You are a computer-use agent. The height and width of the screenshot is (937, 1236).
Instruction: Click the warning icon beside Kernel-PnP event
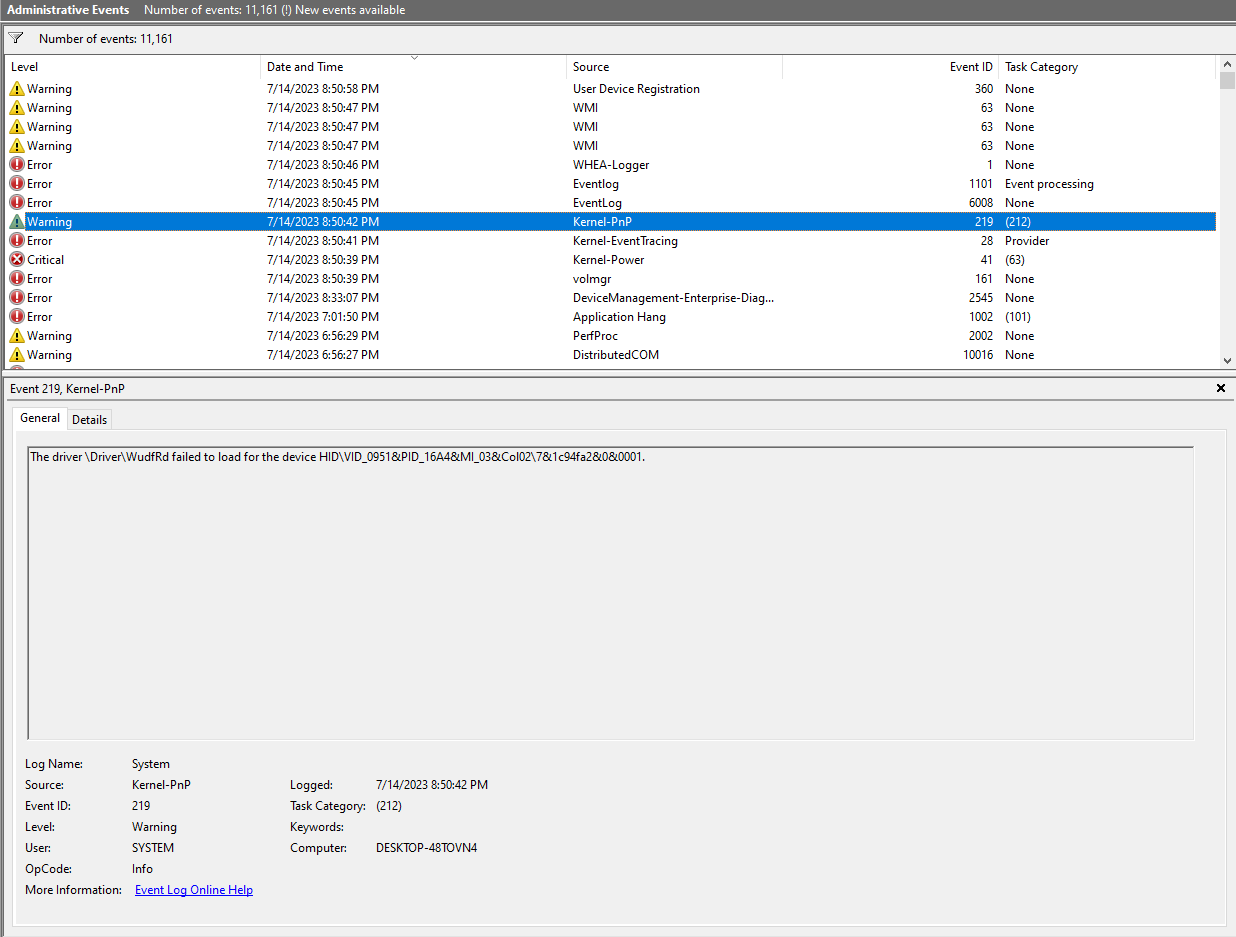click(x=17, y=221)
